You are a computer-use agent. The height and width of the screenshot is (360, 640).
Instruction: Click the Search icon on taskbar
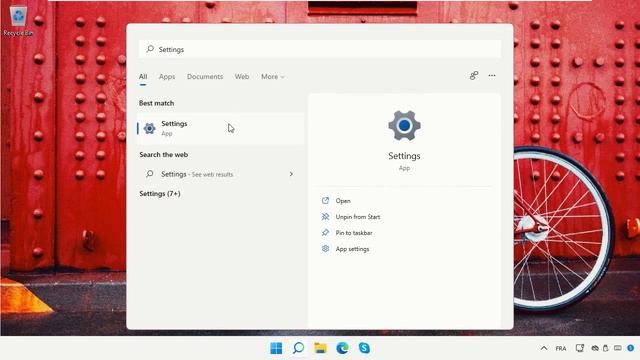click(x=298, y=348)
